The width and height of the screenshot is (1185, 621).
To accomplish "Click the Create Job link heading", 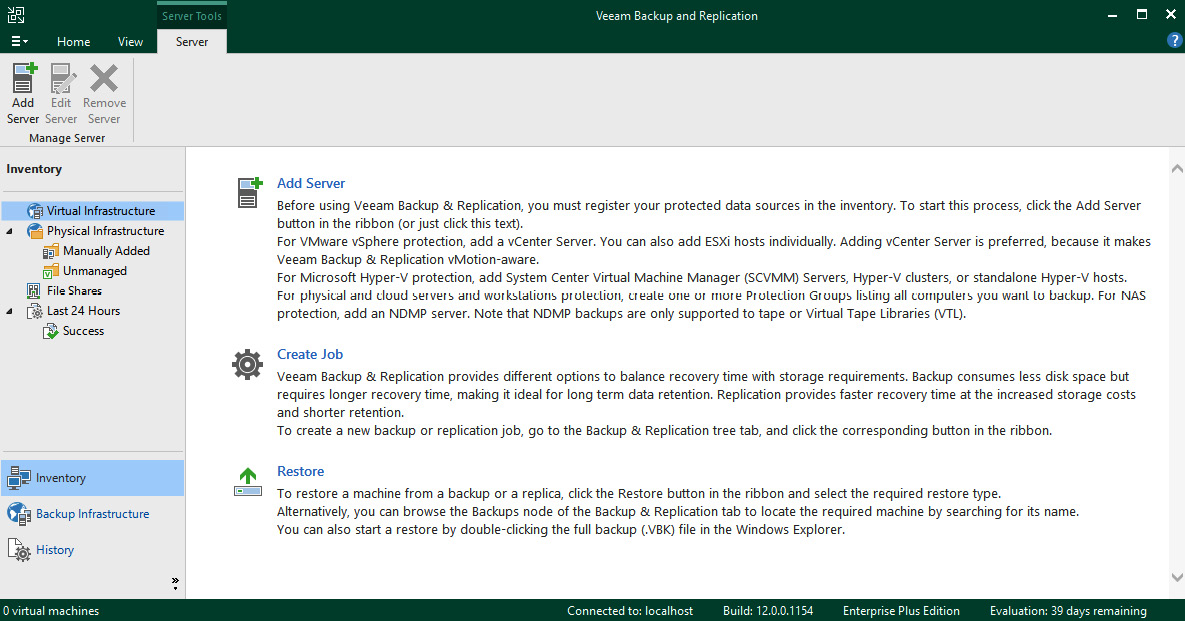I will (x=310, y=354).
